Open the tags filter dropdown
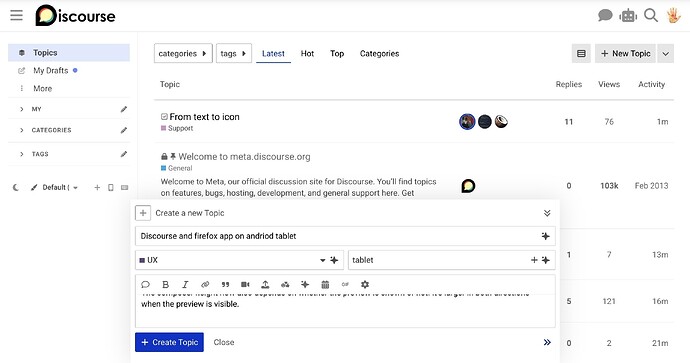 (234, 53)
